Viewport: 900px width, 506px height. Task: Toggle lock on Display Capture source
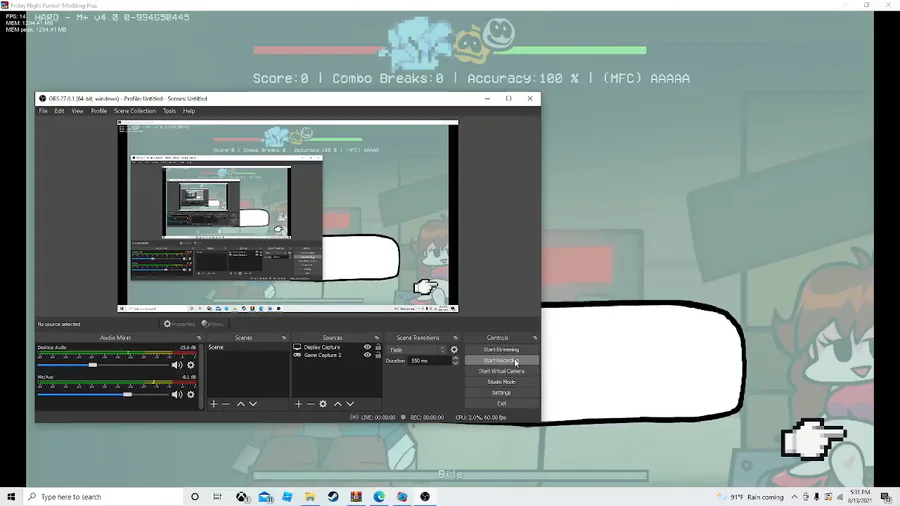[x=378, y=347]
